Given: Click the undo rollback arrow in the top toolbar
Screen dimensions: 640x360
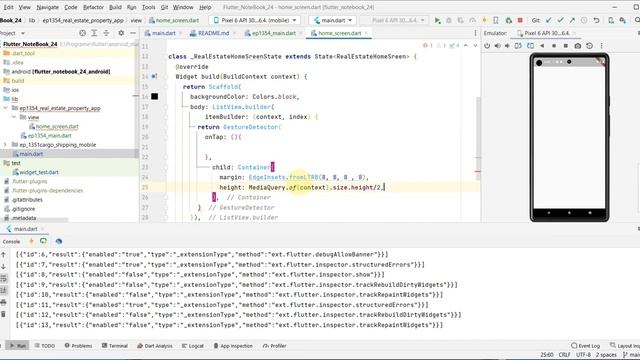Looking at the screenshot, I should pos(596,20).
